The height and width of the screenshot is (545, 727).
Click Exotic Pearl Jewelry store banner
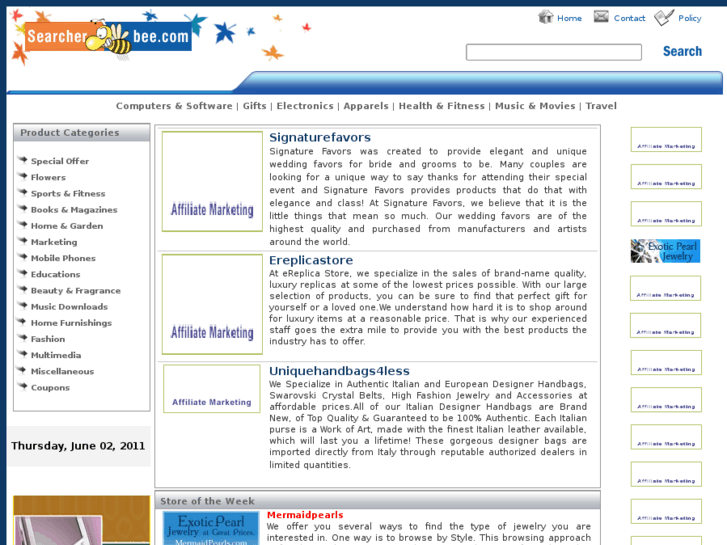211,528
